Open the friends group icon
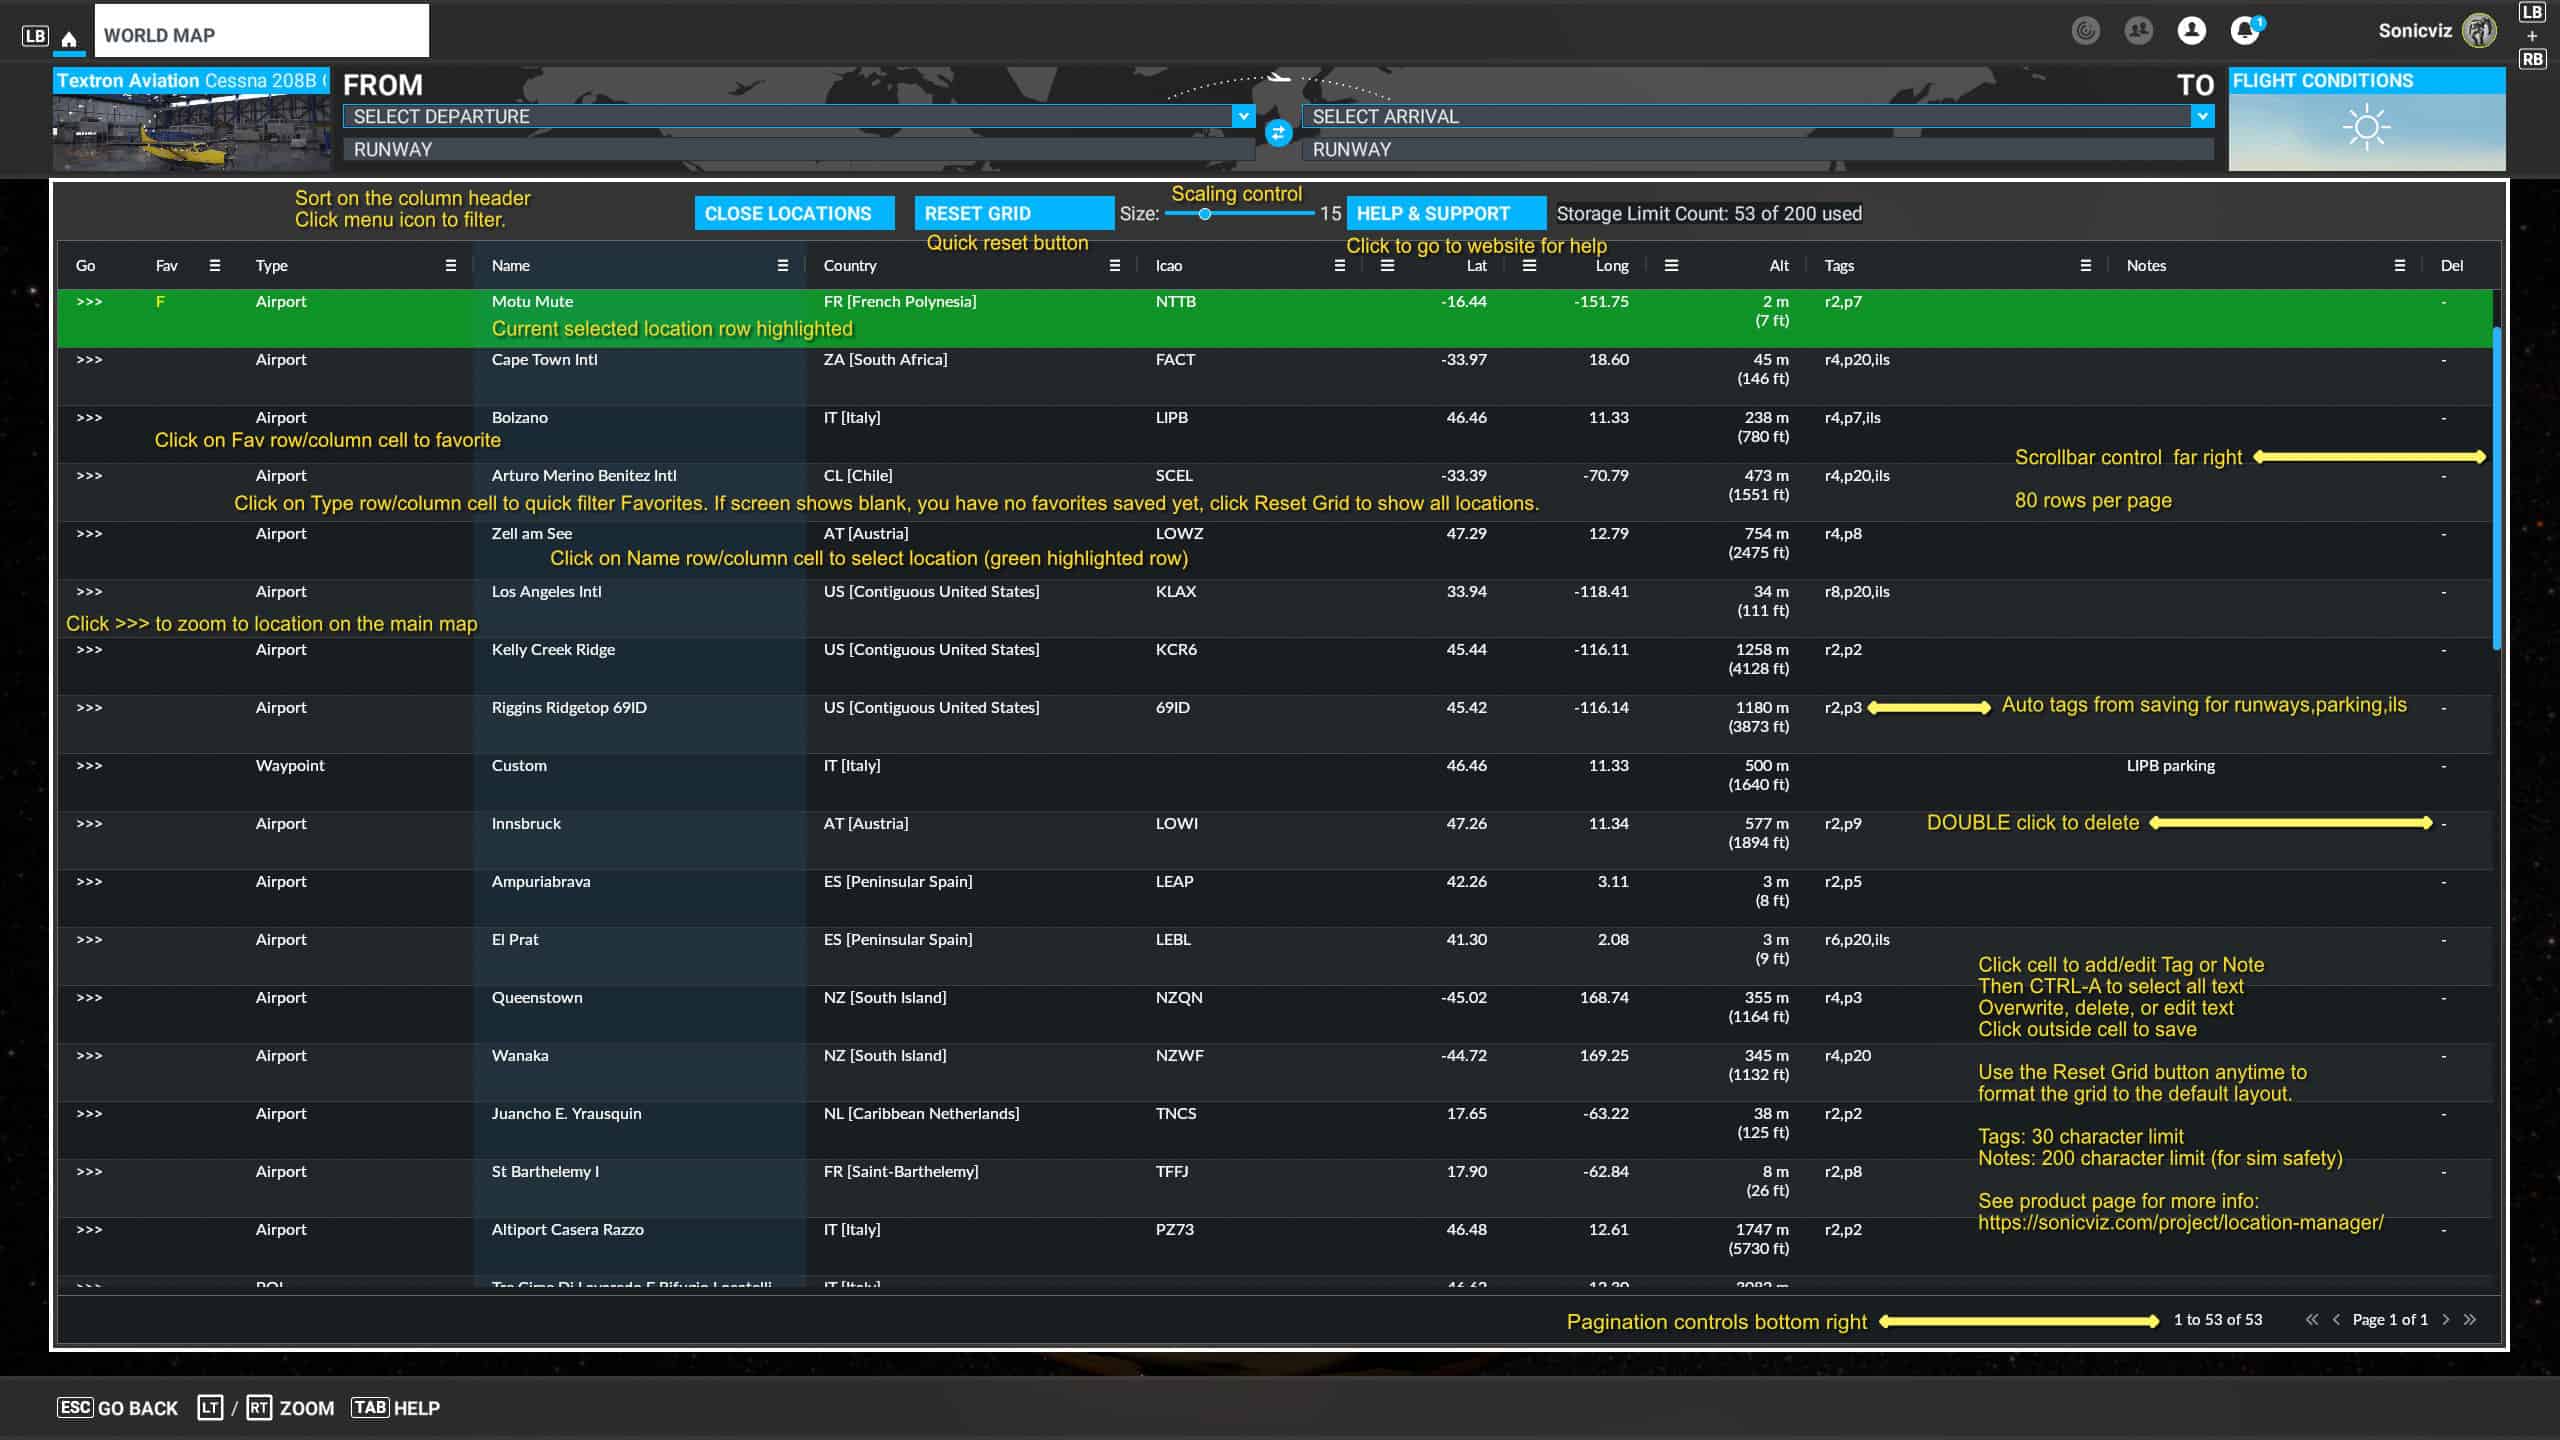This screenshot has width=2560, height=1440. 2138,31
